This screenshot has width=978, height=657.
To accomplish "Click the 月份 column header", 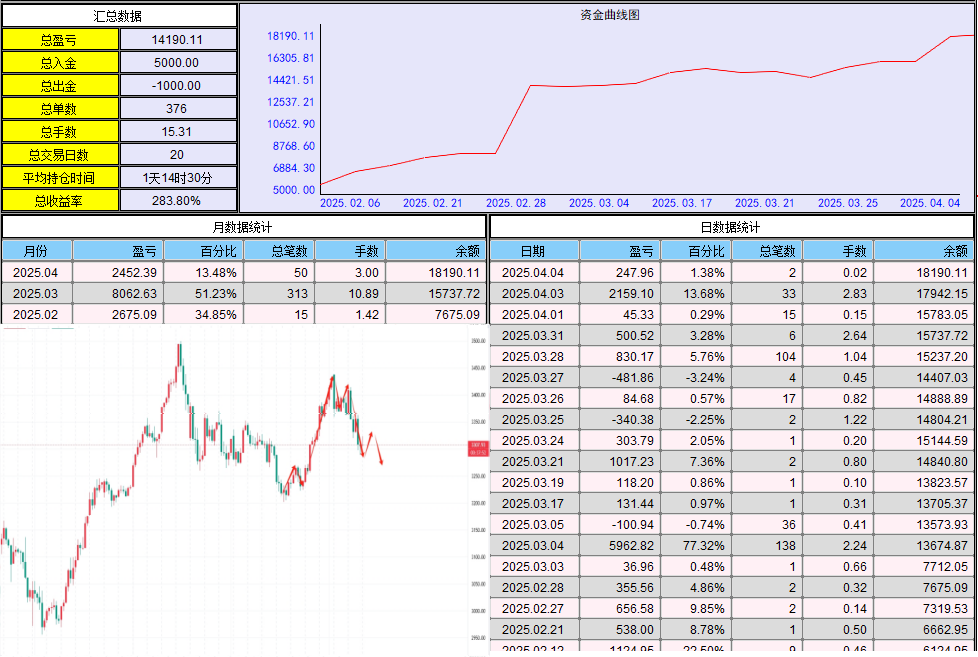I will click(x=37, y=251).
